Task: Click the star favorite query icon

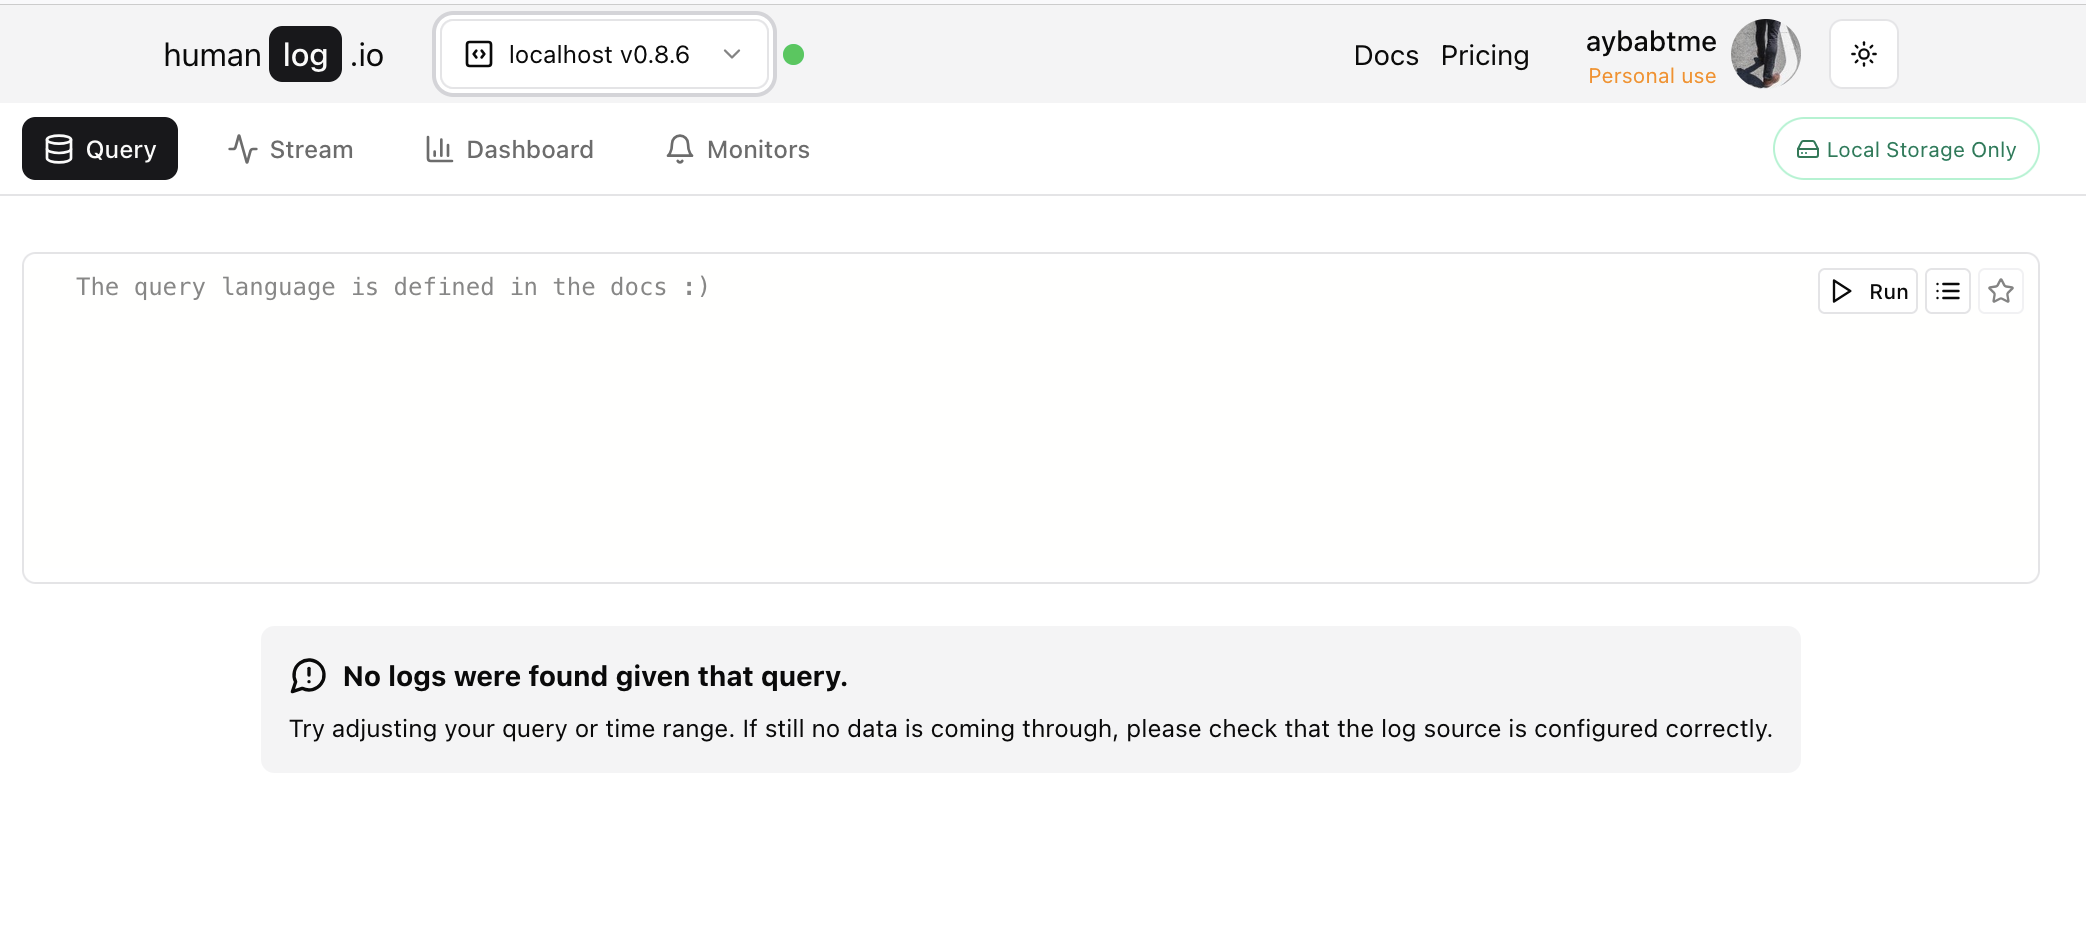Action: (x=2000, y=291)
